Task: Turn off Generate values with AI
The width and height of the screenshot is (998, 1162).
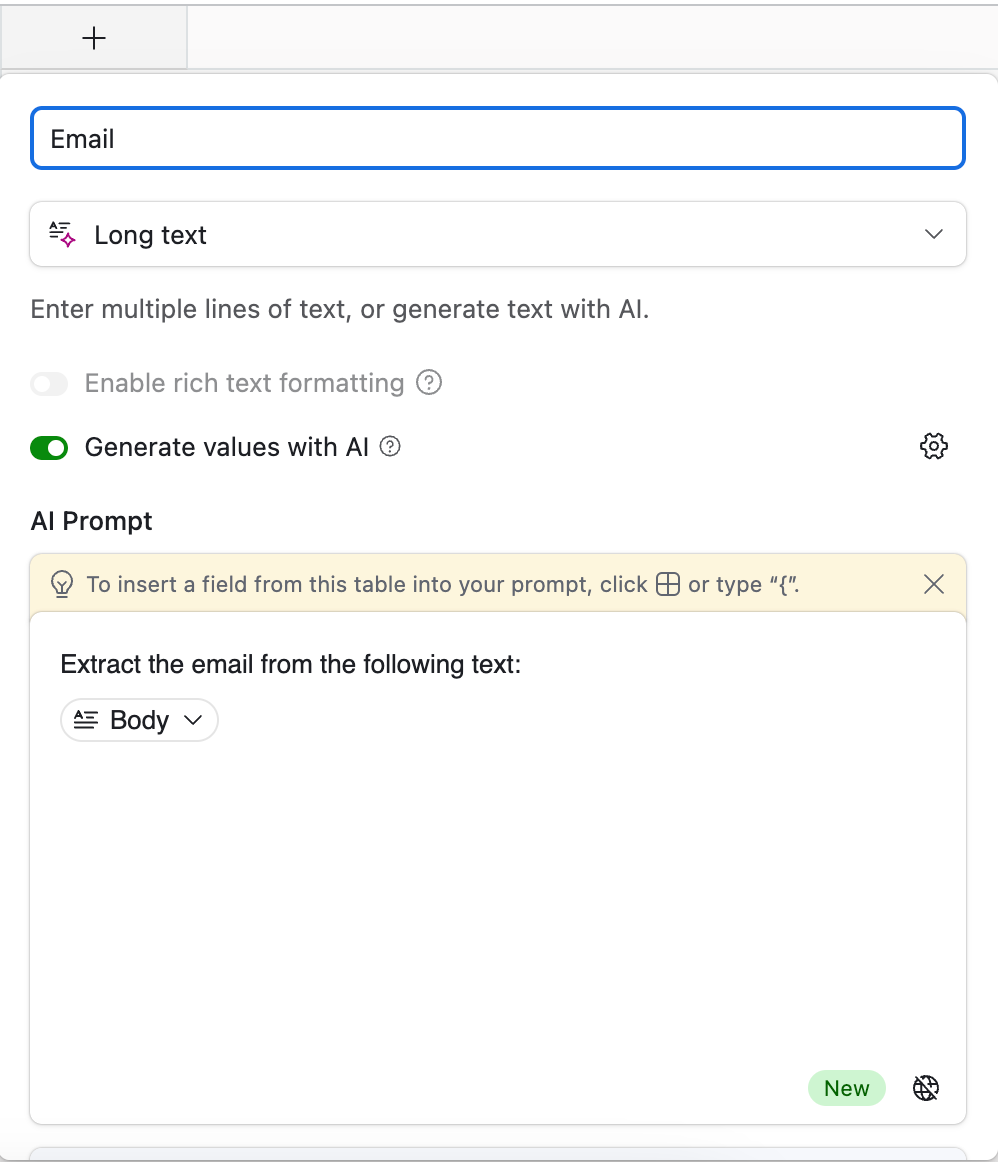Action: (x=49, y=448)
